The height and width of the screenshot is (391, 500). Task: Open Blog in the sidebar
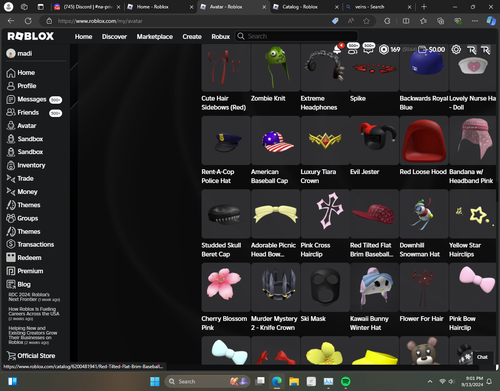click(18, 284)
